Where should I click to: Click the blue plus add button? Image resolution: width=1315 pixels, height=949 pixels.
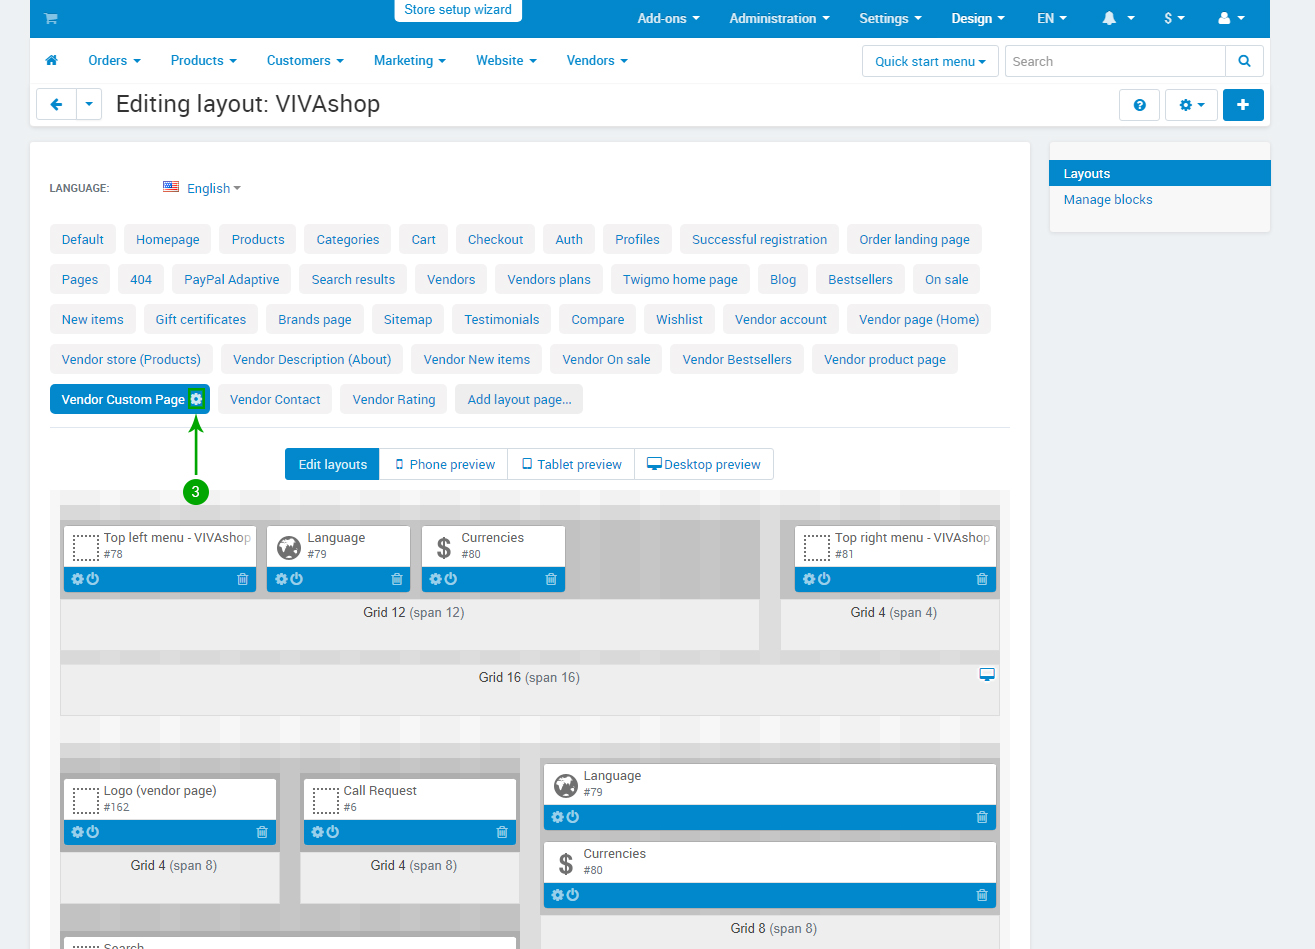coord(1243,105)
